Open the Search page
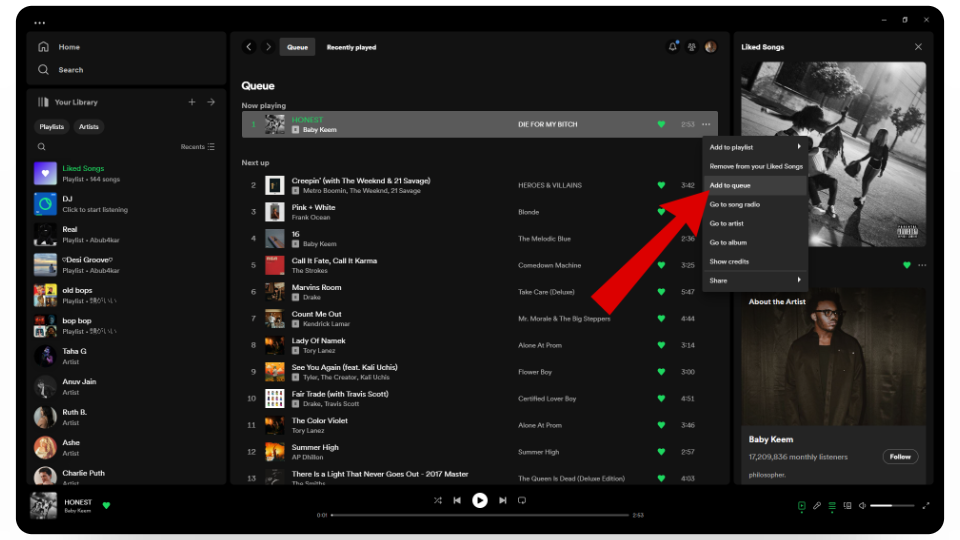 [61, 70]
